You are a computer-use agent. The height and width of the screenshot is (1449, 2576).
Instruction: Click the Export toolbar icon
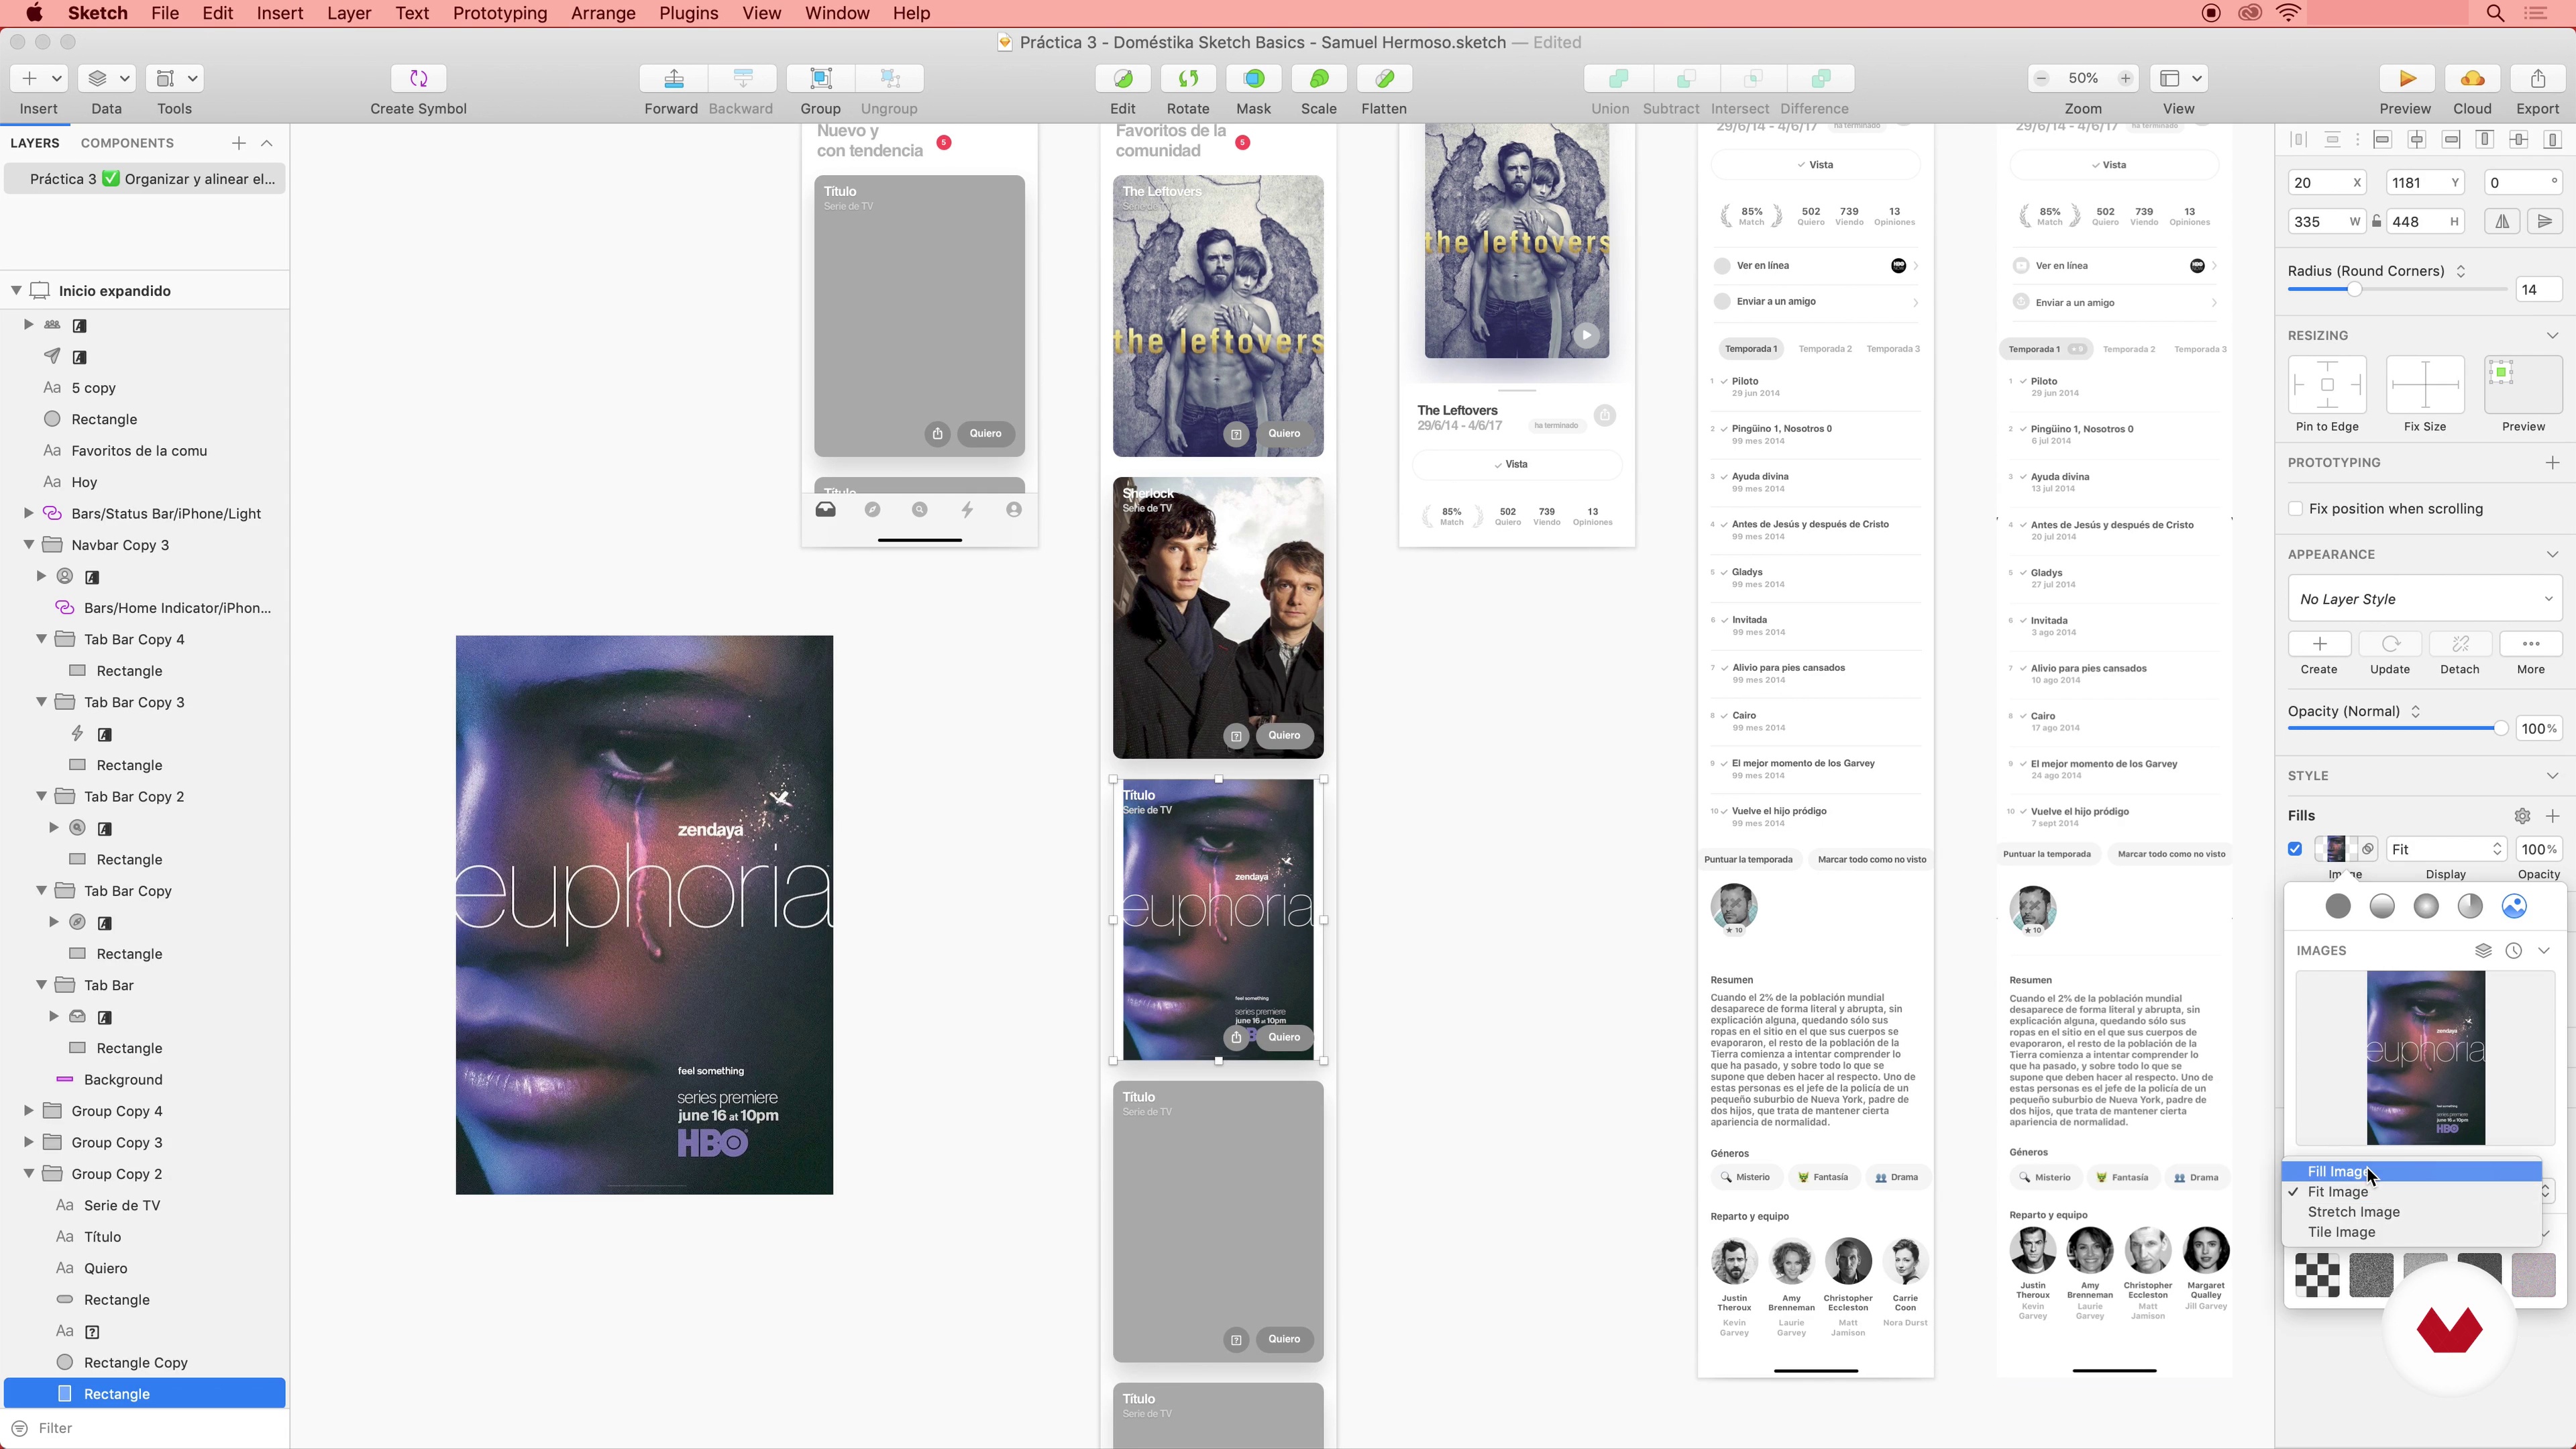[2538, 78]
